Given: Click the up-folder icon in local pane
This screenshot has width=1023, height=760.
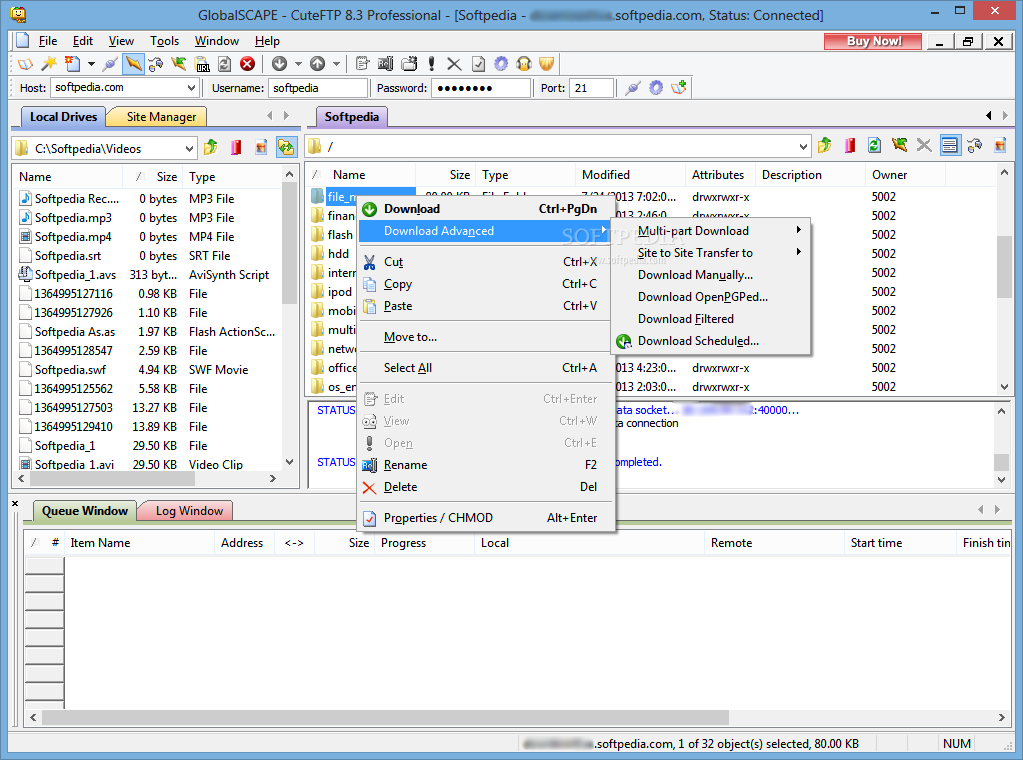Looking at the screenshot, I should pos(211,148).
